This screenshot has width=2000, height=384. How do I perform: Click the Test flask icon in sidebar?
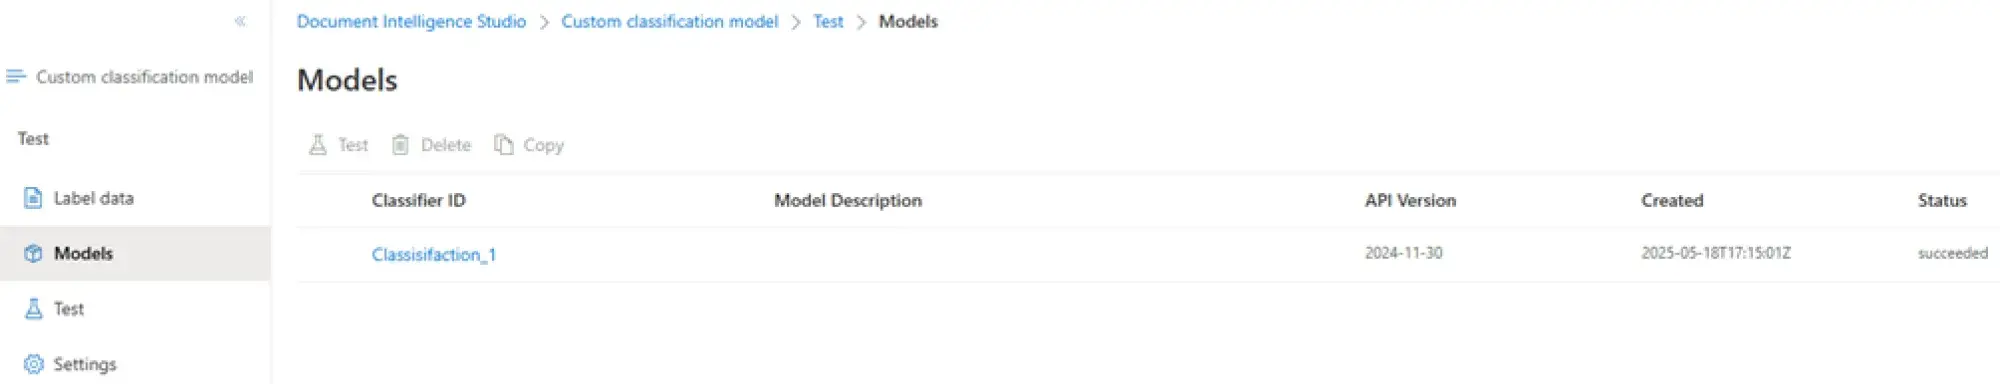[33, 308]
